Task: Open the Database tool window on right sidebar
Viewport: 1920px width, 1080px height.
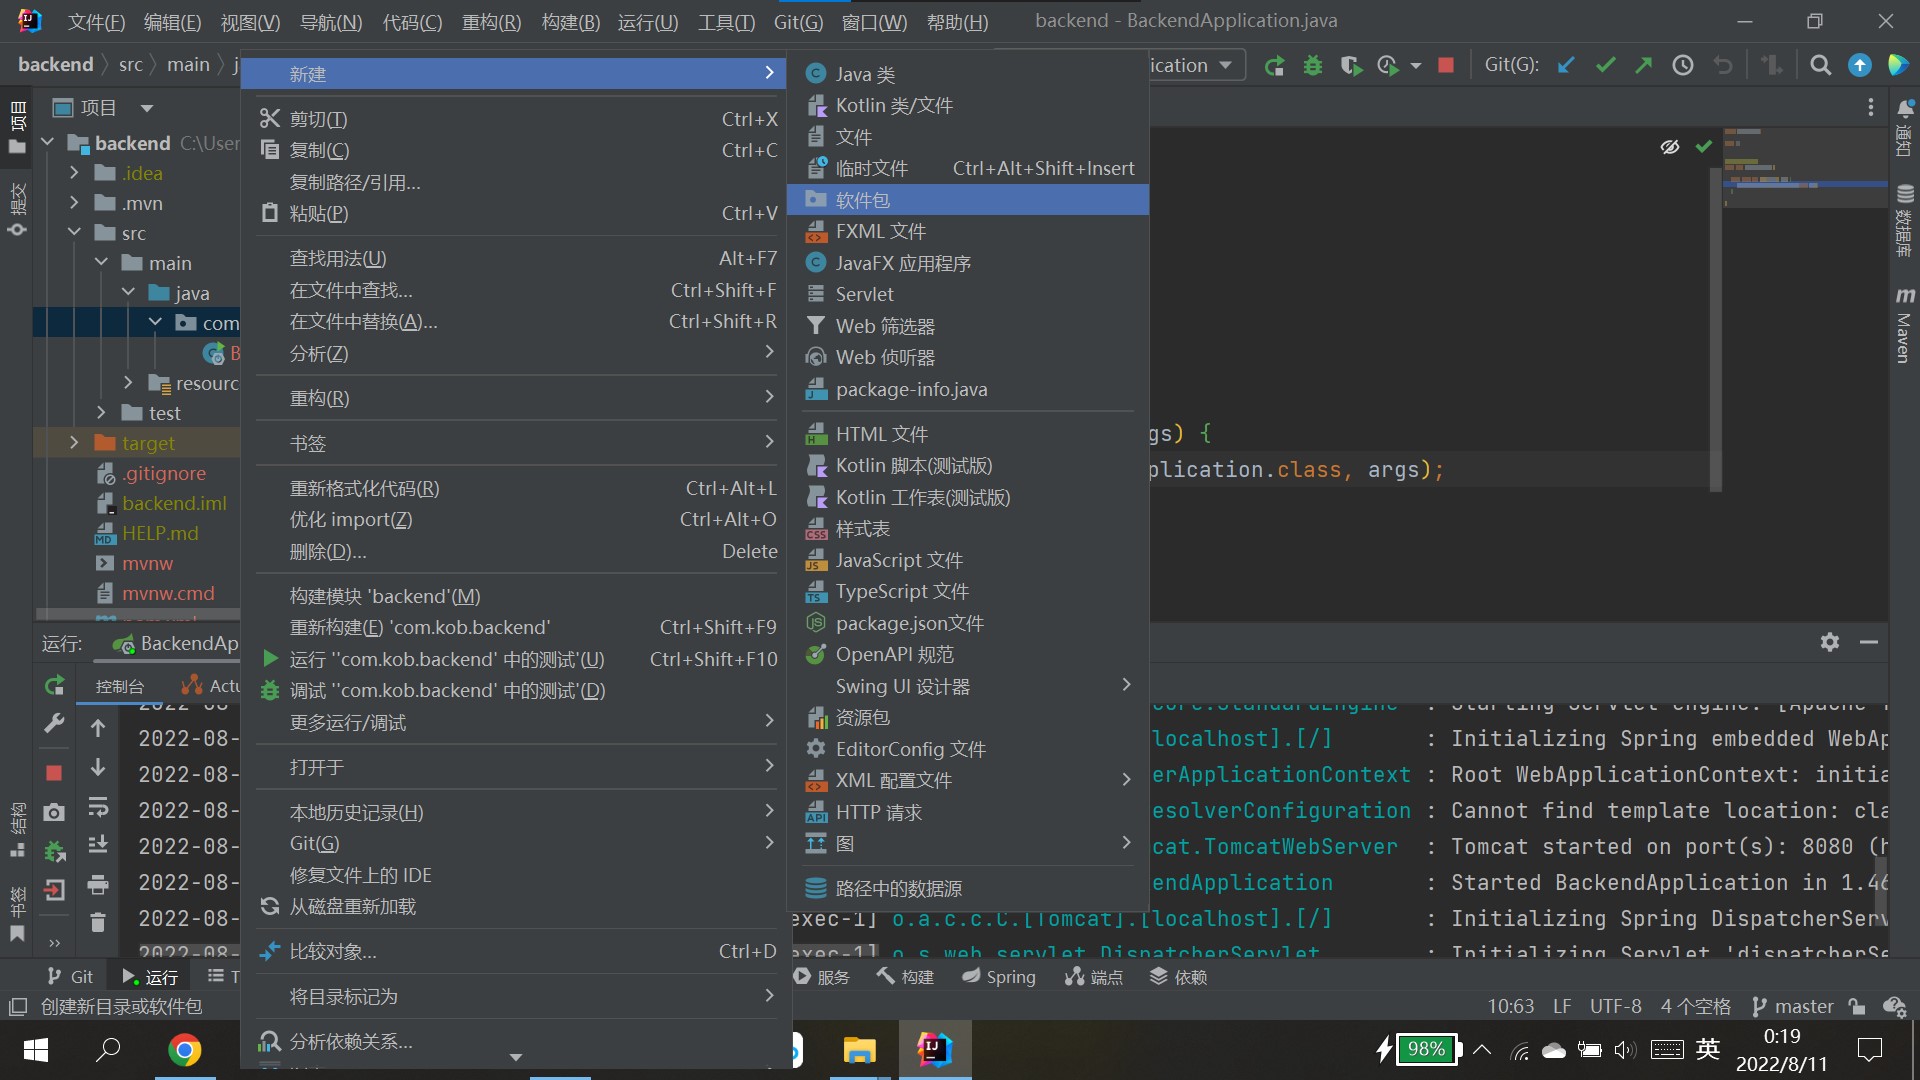Action: coord(1905,220)
